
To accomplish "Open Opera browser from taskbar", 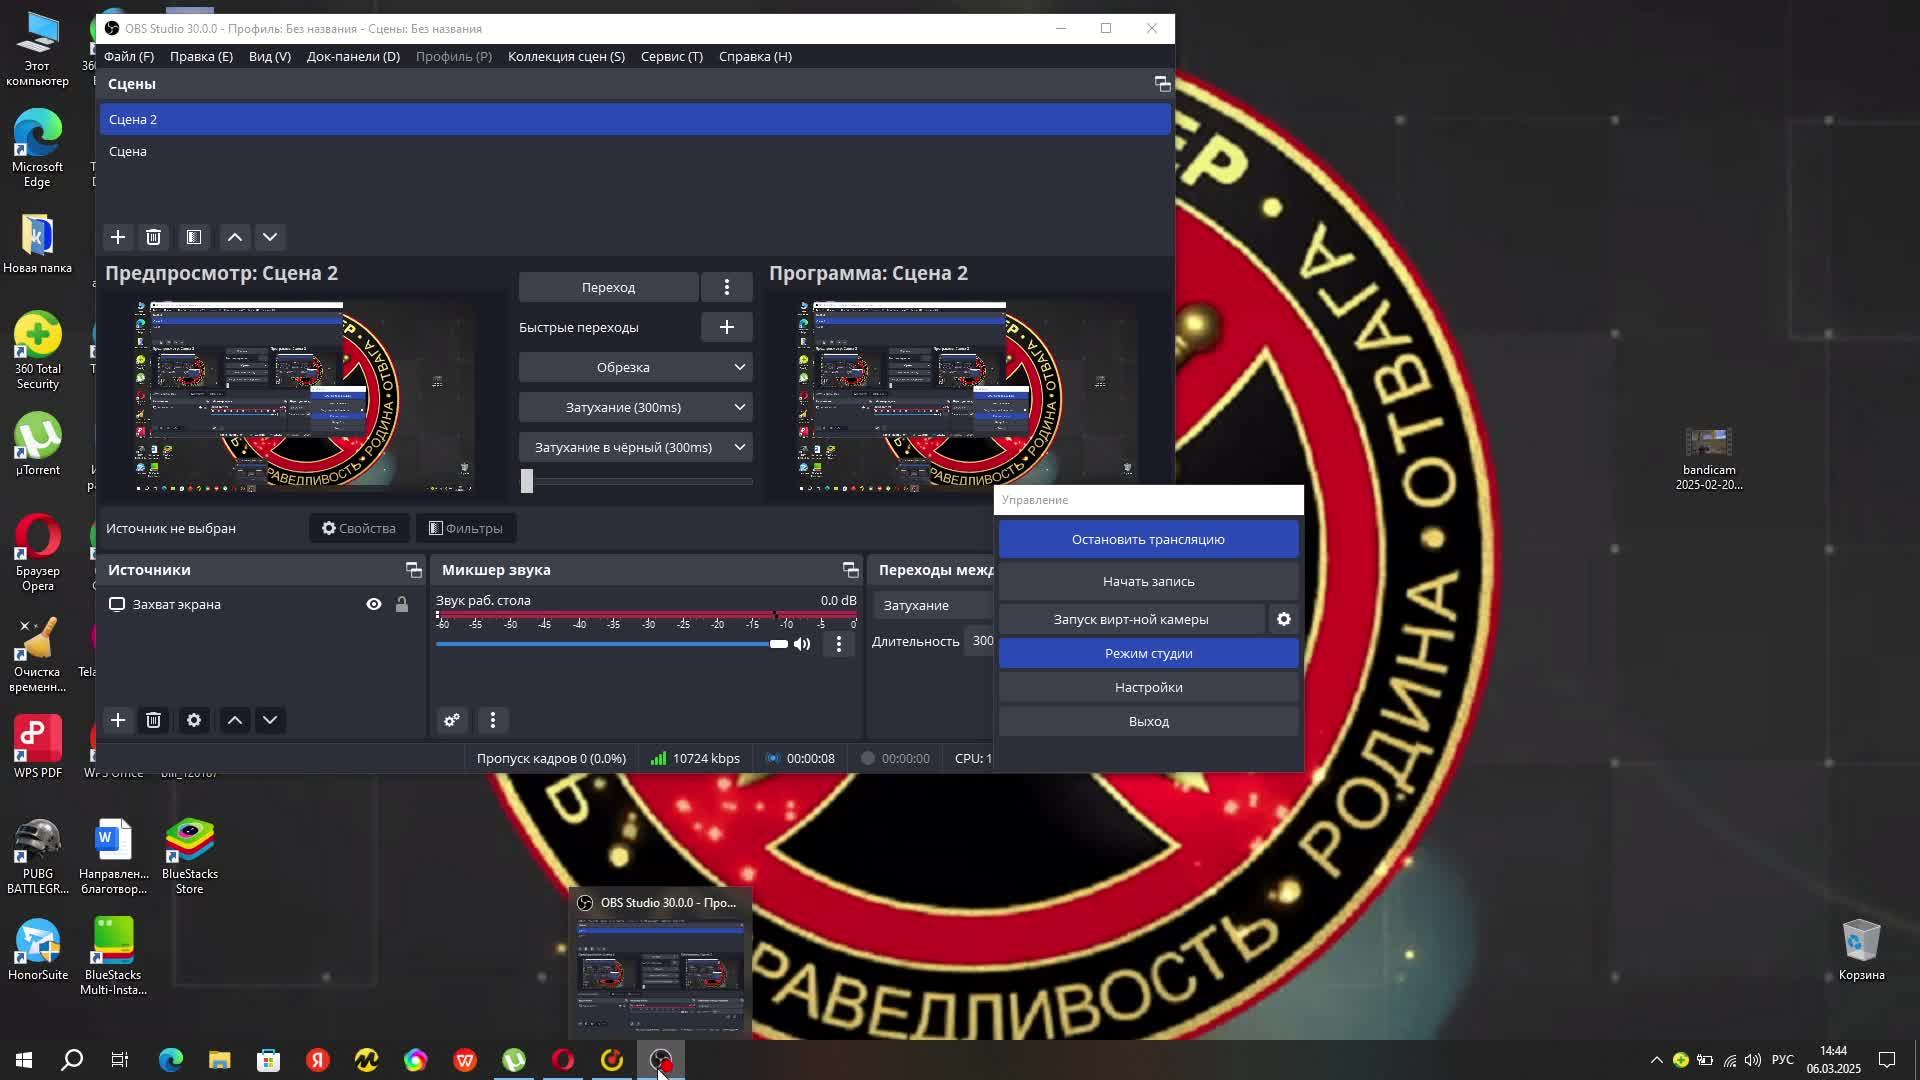I will pyautogui.click(x=563, y=1060).
